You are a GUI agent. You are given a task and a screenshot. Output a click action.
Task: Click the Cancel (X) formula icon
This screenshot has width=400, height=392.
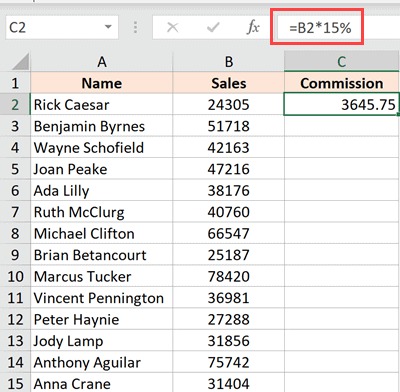tap(172, 27)
